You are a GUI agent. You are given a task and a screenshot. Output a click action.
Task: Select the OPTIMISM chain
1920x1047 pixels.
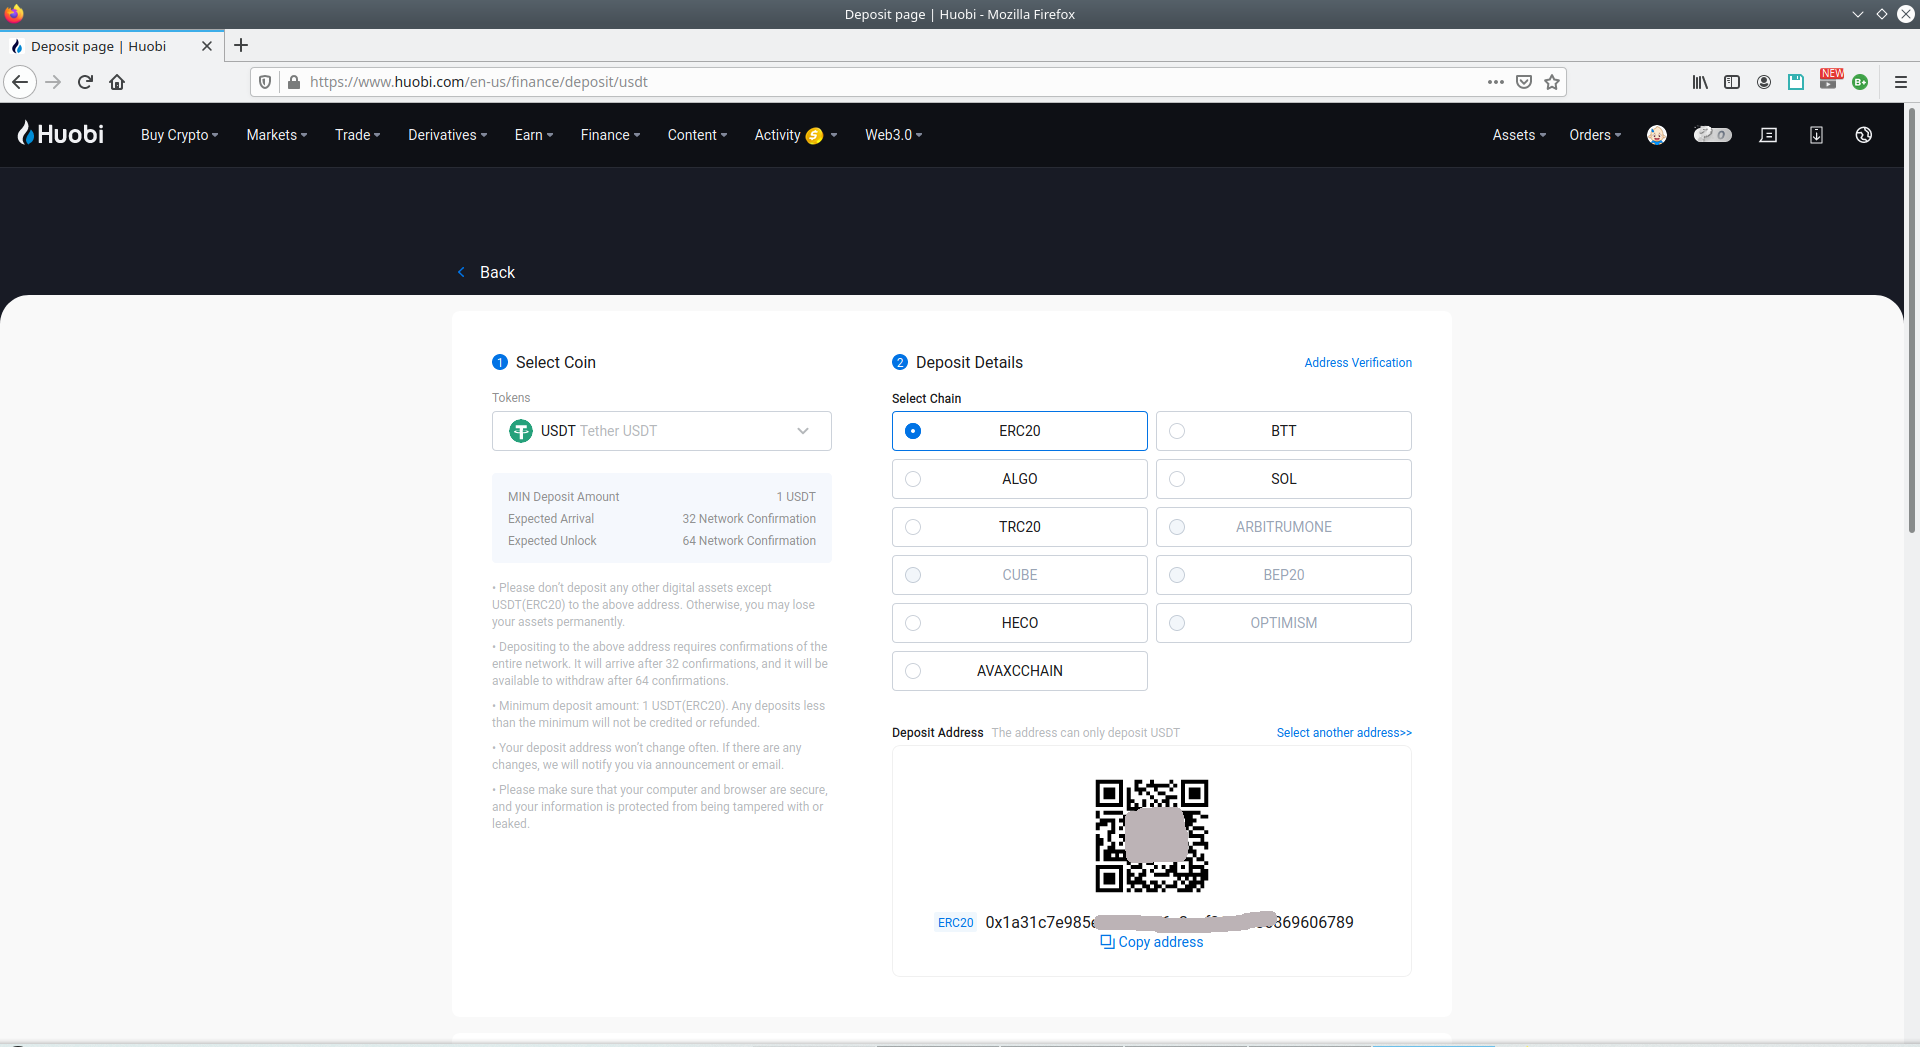1284,623
